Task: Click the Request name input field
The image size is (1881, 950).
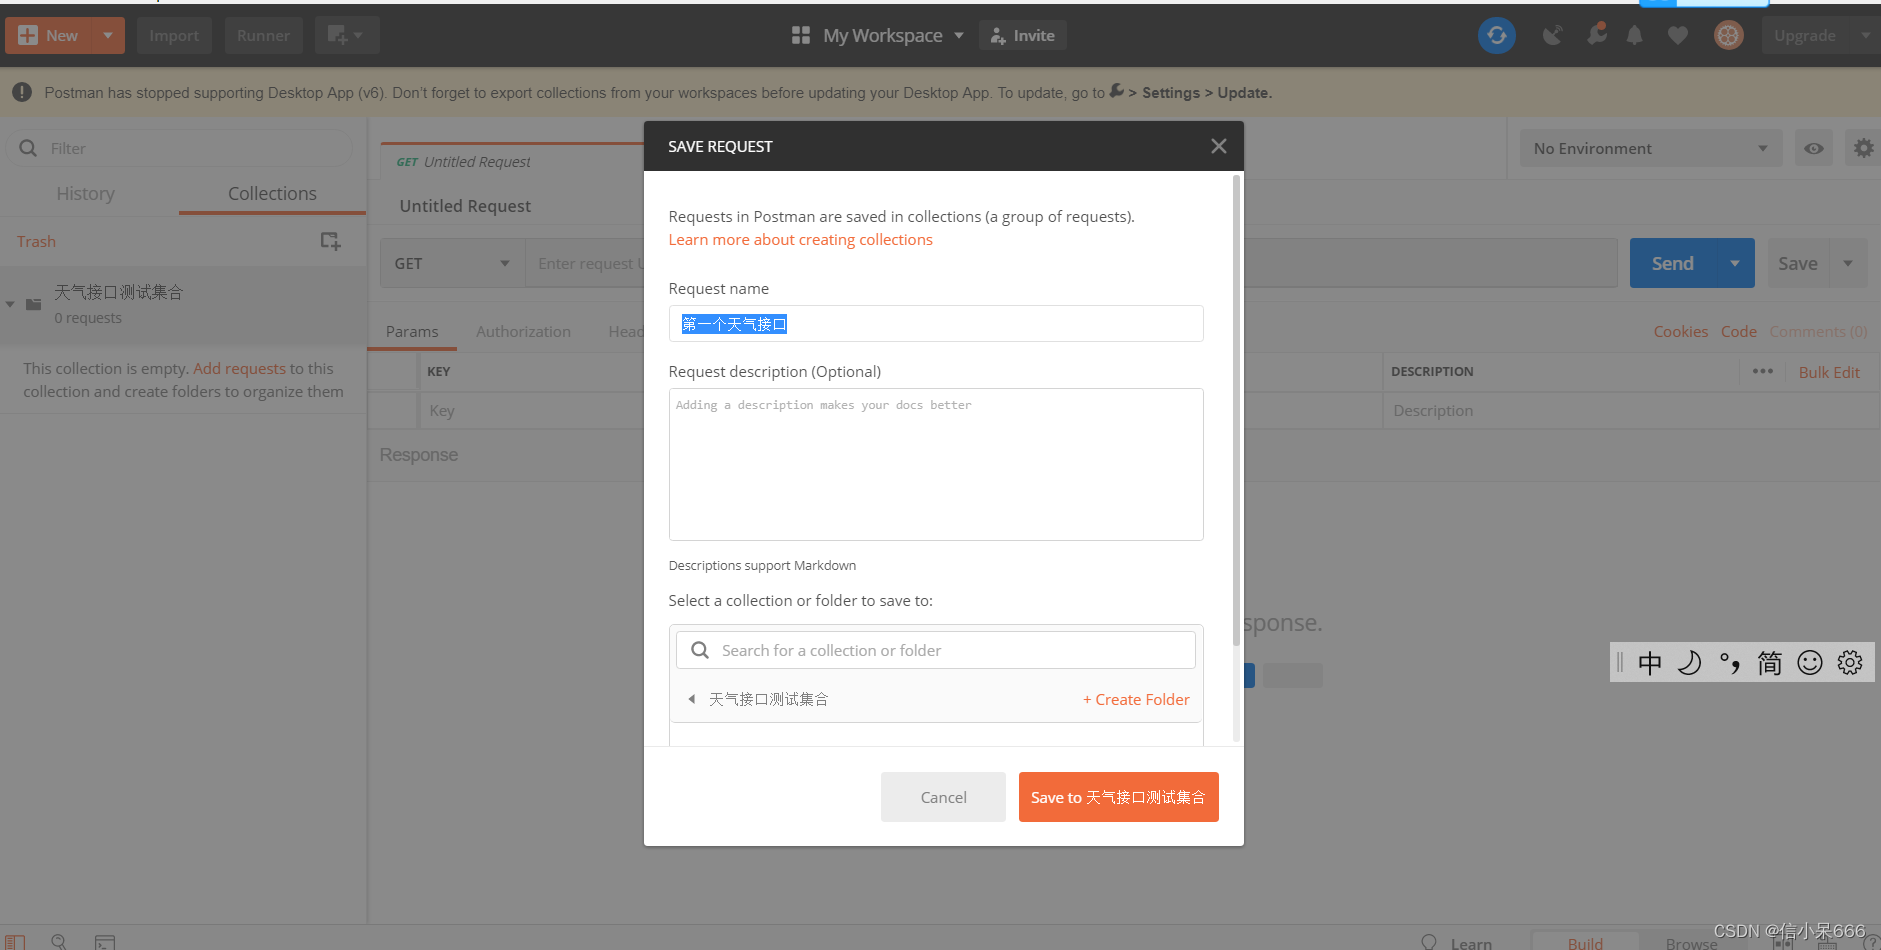Action: tap(936, 323)
